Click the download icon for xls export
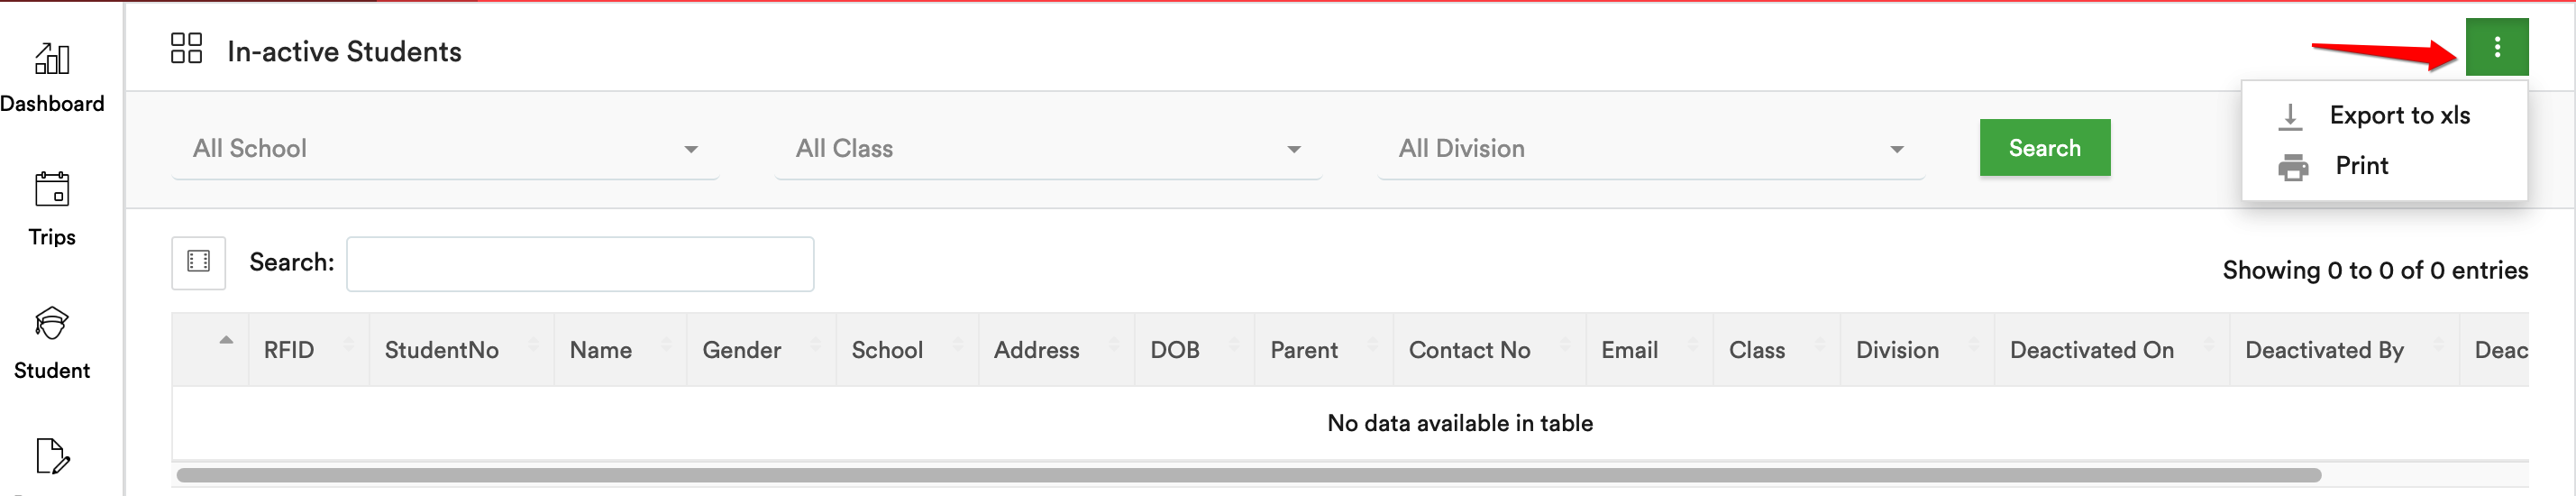The image size is (2576, 496). click(2289, 117)
